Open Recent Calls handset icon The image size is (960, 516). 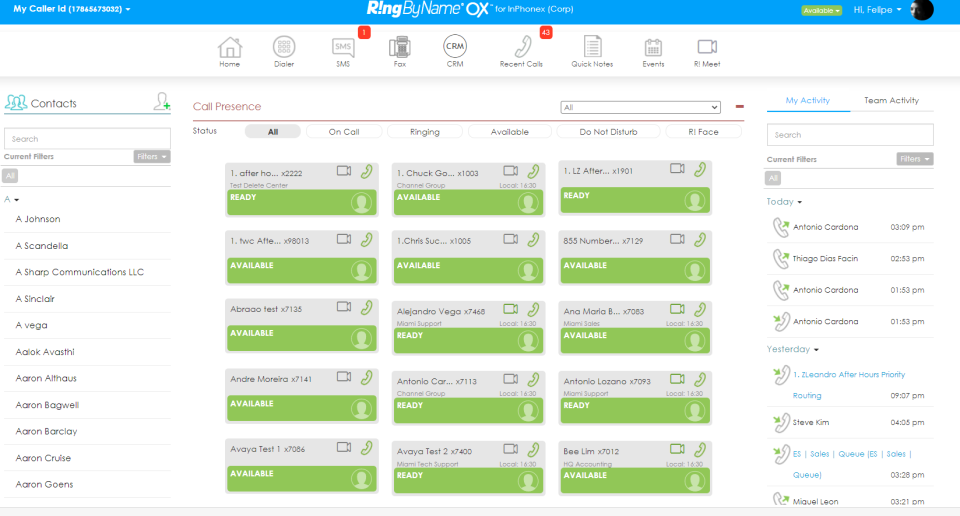click(522, 47)
